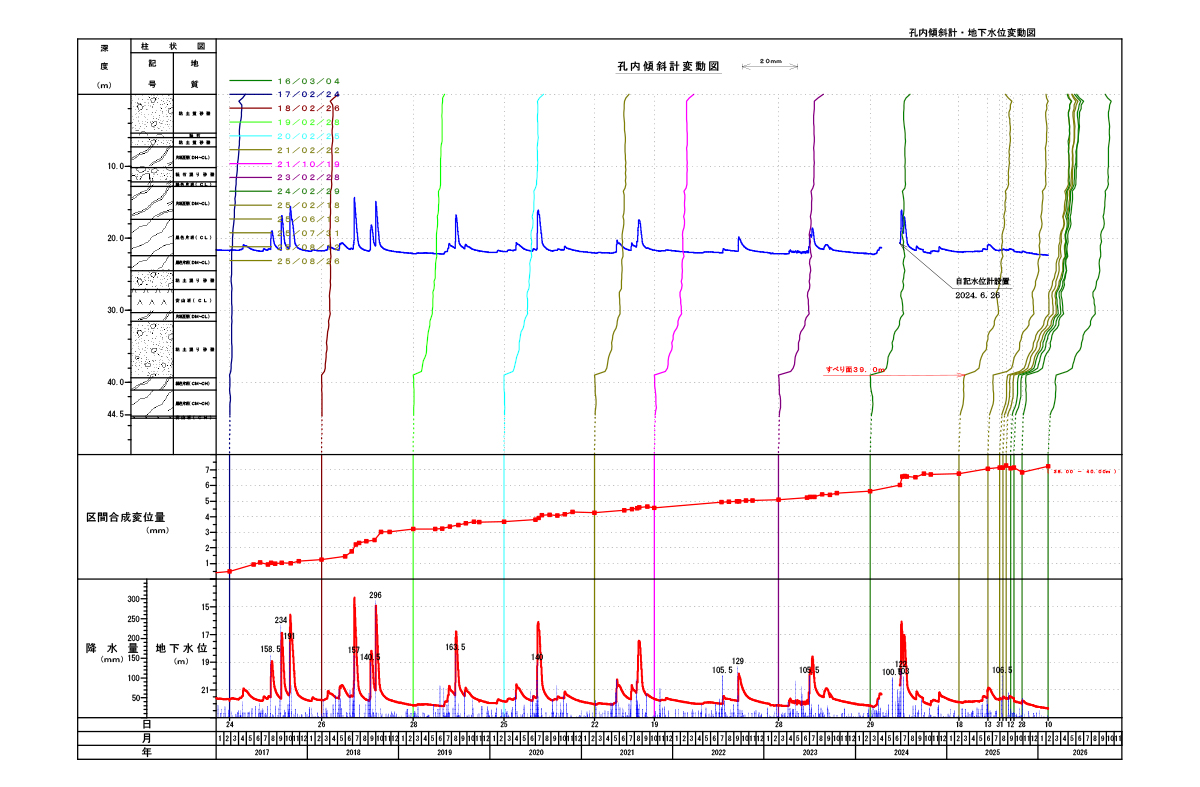The width and height of the screenshot is (1200, 787).
Task: Select the 25/08/26 legend date entry
Action: [x=309, y=260]
